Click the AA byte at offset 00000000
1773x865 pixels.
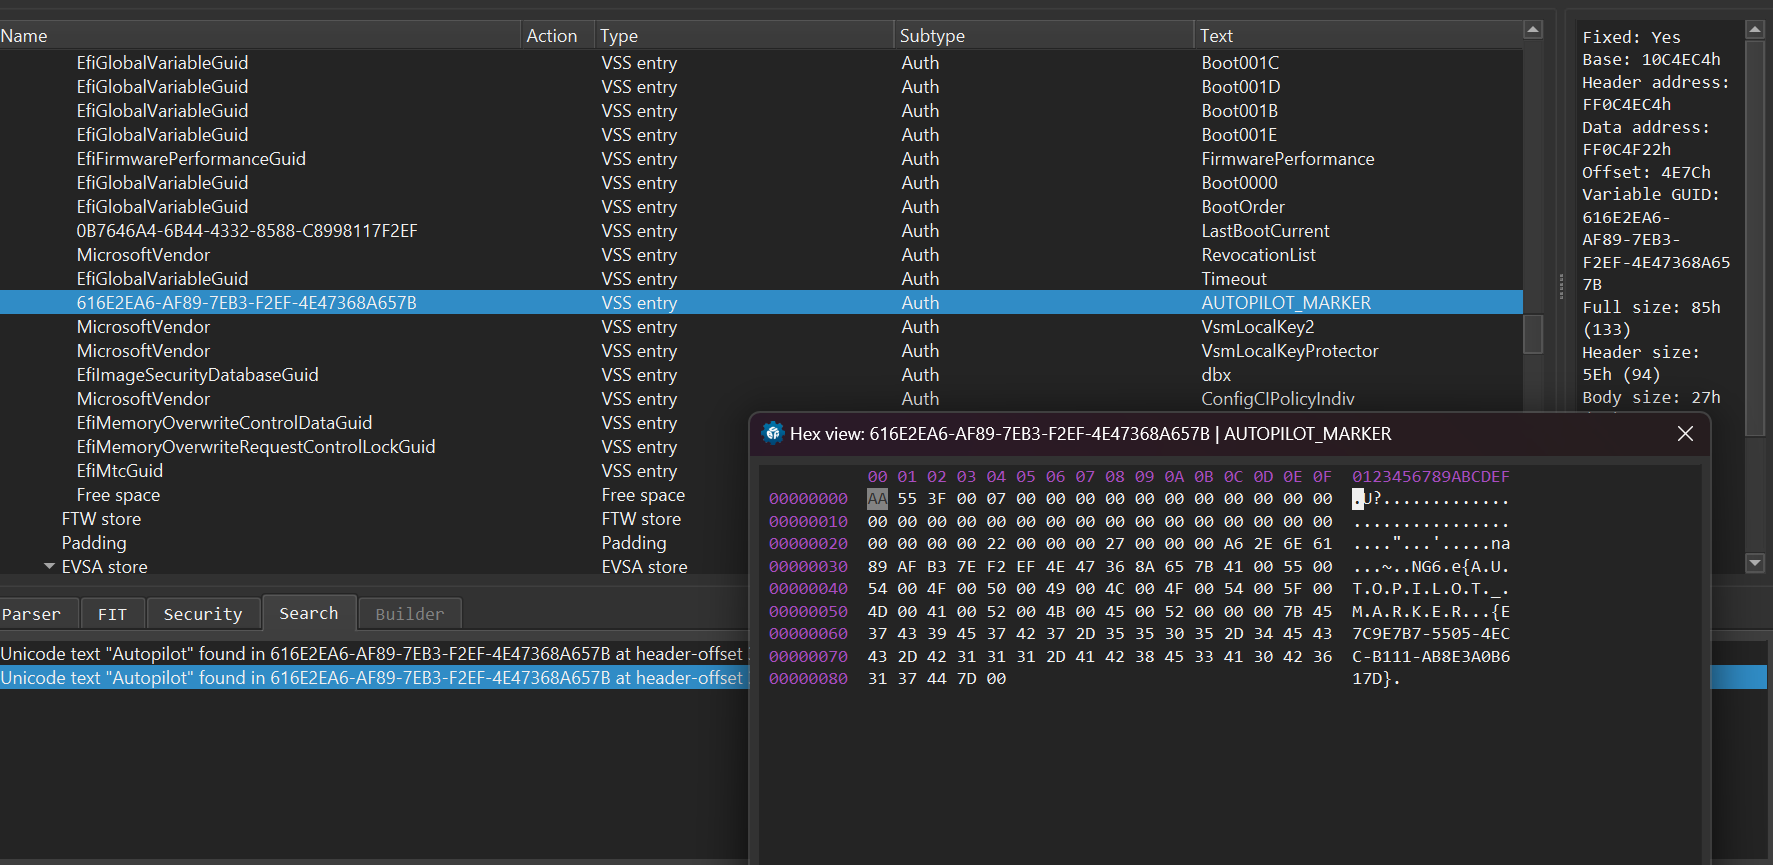tap(877, 498)
